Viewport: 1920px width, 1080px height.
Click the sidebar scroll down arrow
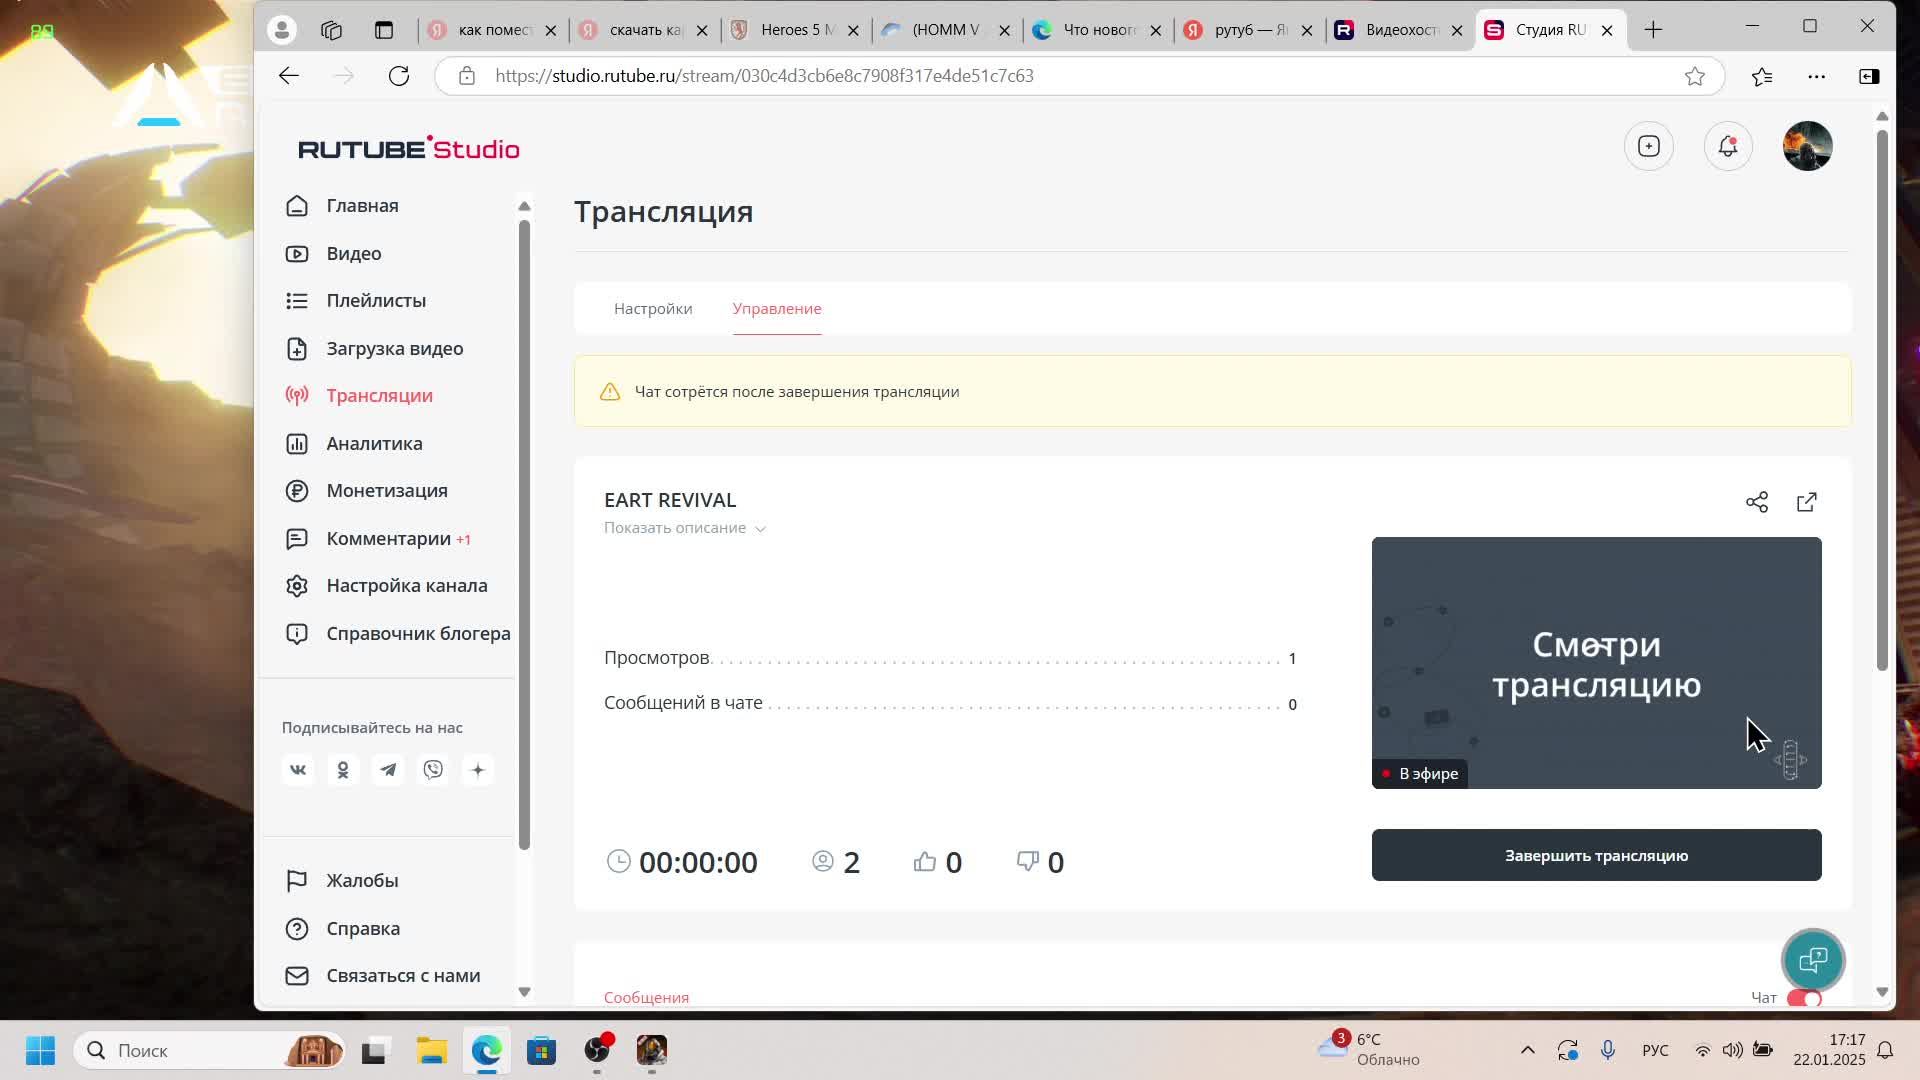524,992
